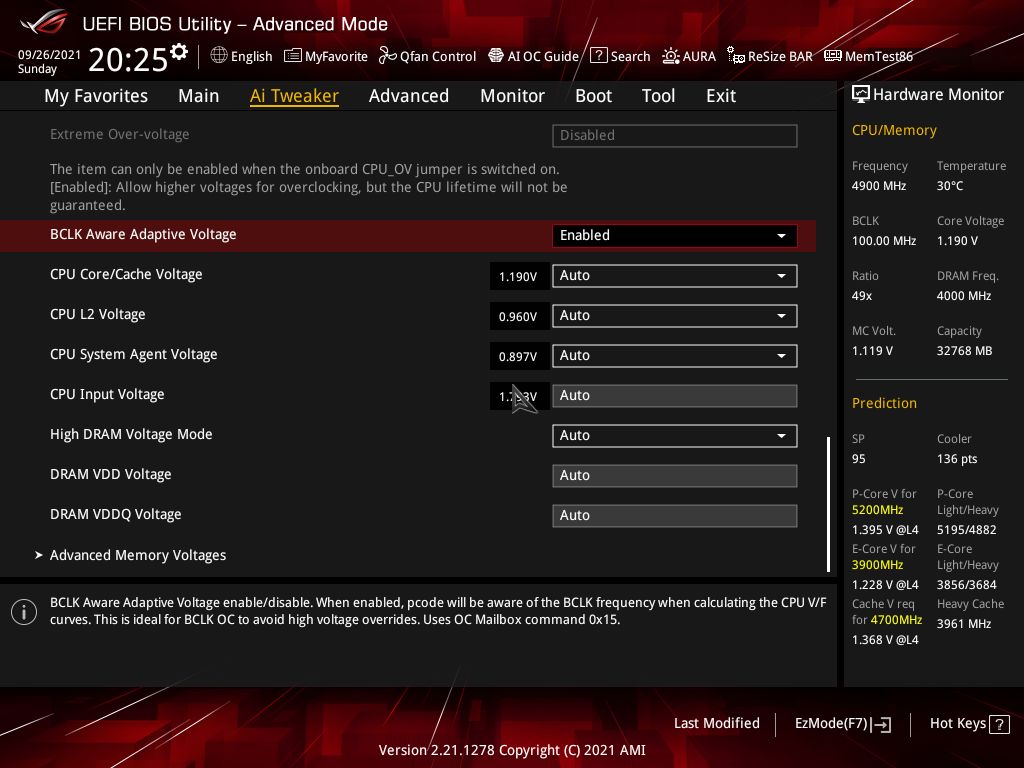This screenshot has width=1024, height=768.
Task: Click the Hardware Monitor icon
Action: (861, 95)
